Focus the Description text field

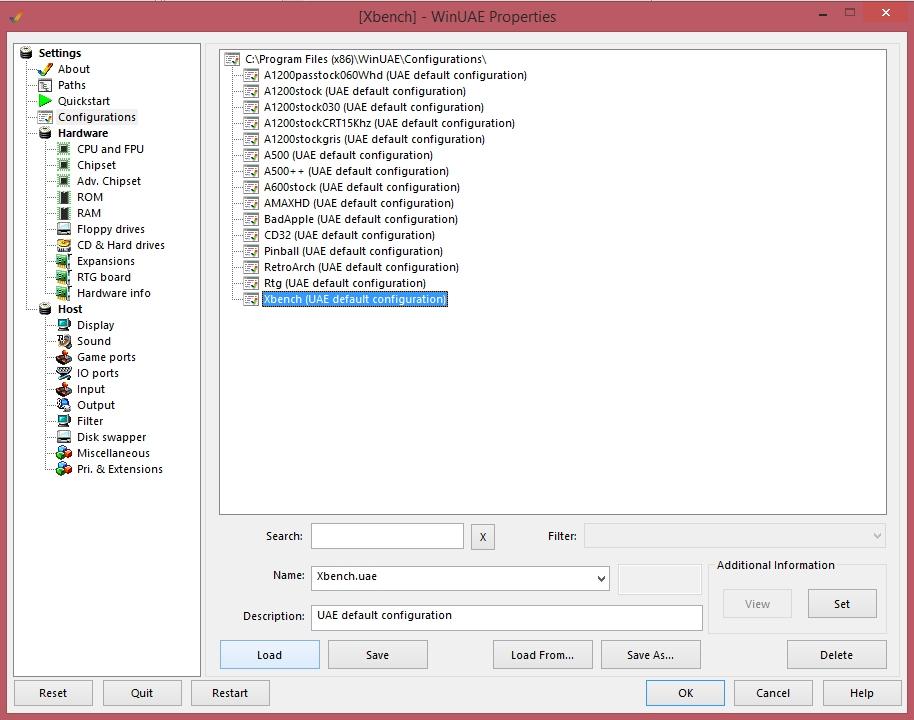pos(507,617)
